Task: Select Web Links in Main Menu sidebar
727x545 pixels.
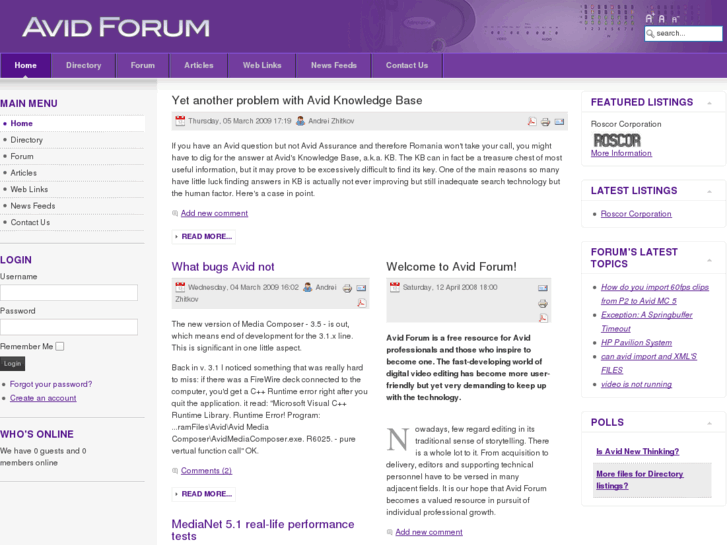Action: [72, 189]
